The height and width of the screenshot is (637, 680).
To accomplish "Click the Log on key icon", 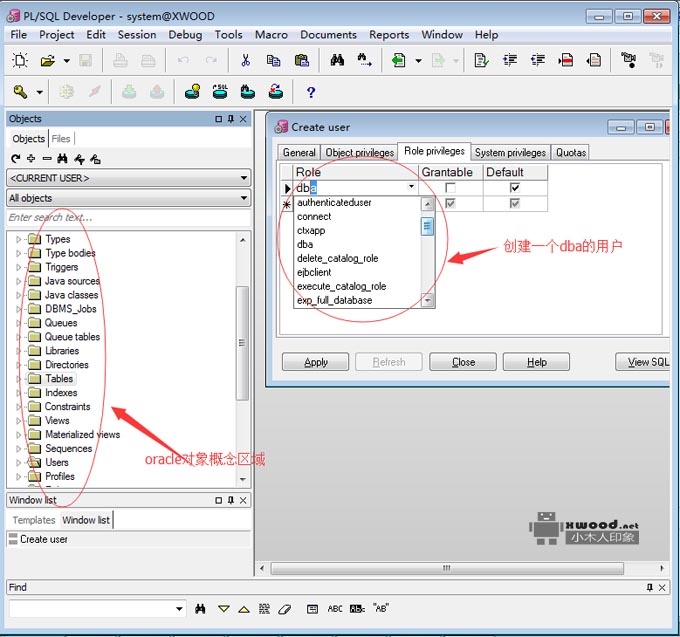I will pyautogui.click(x=20, y=92).
